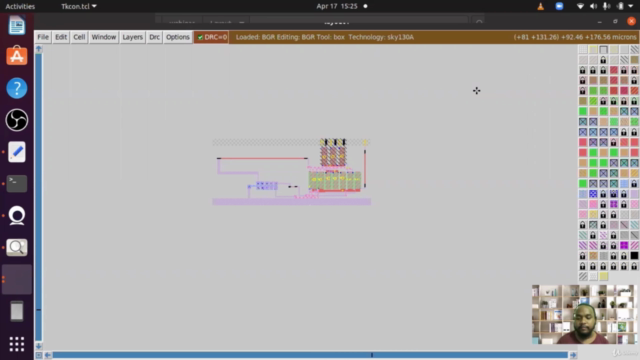This screenshot has height=360, width=640.
Task: Open the Activities overview
Action: click(20, 6)
